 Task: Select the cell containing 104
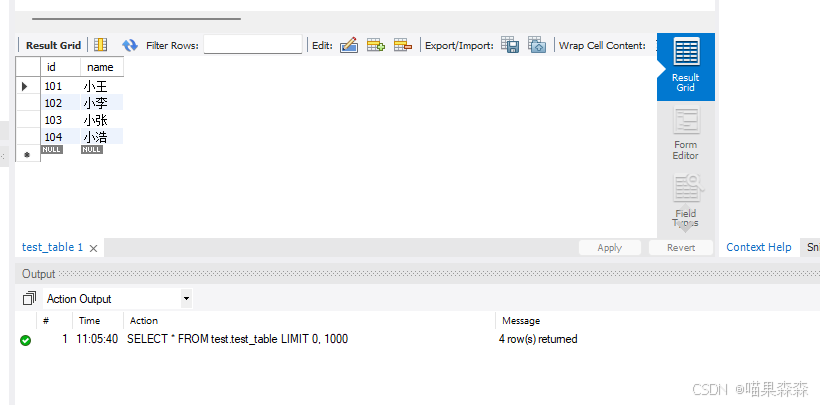tap(61, 137)
